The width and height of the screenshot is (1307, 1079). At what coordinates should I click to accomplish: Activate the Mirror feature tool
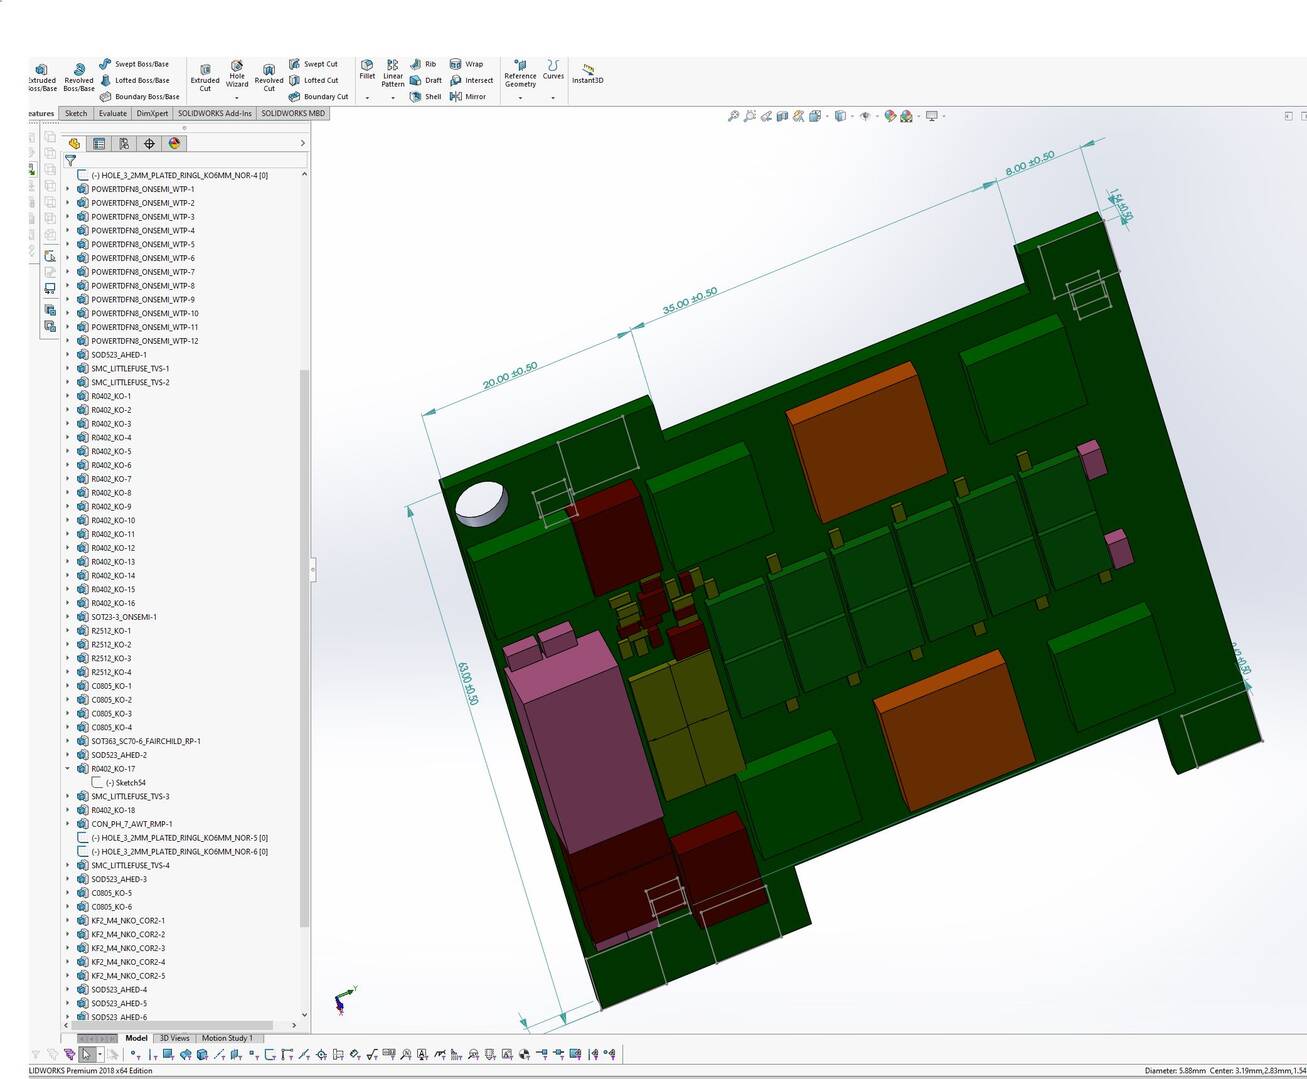click(x=468, y=97)
